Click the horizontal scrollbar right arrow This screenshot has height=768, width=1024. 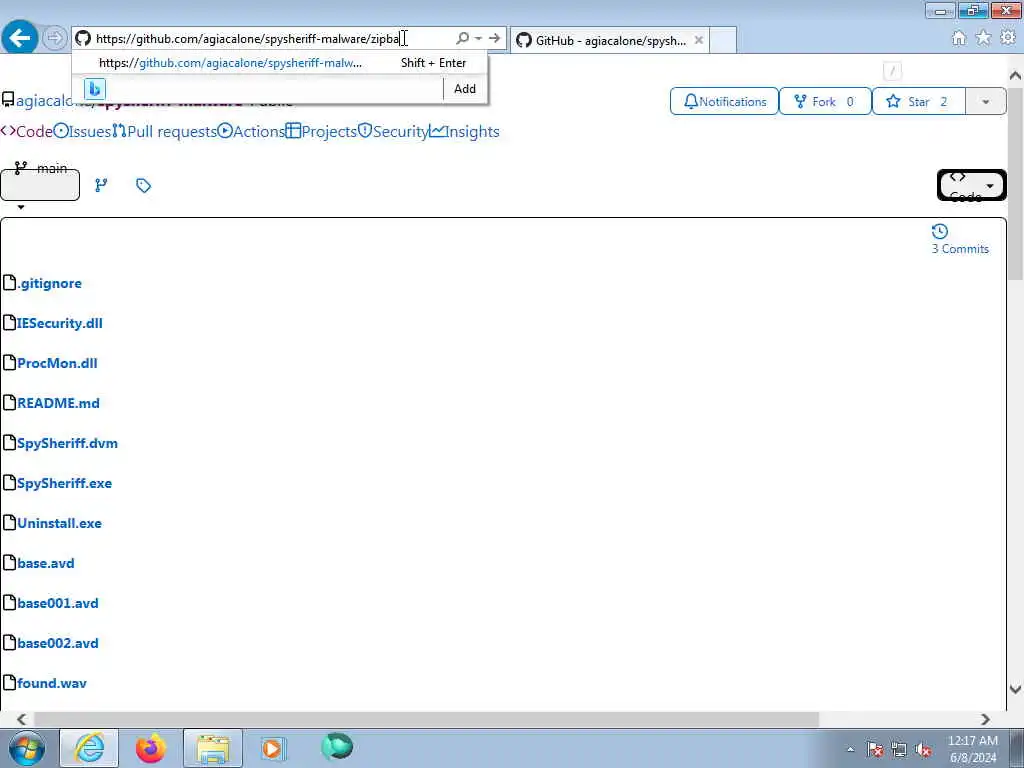(985, 719)
